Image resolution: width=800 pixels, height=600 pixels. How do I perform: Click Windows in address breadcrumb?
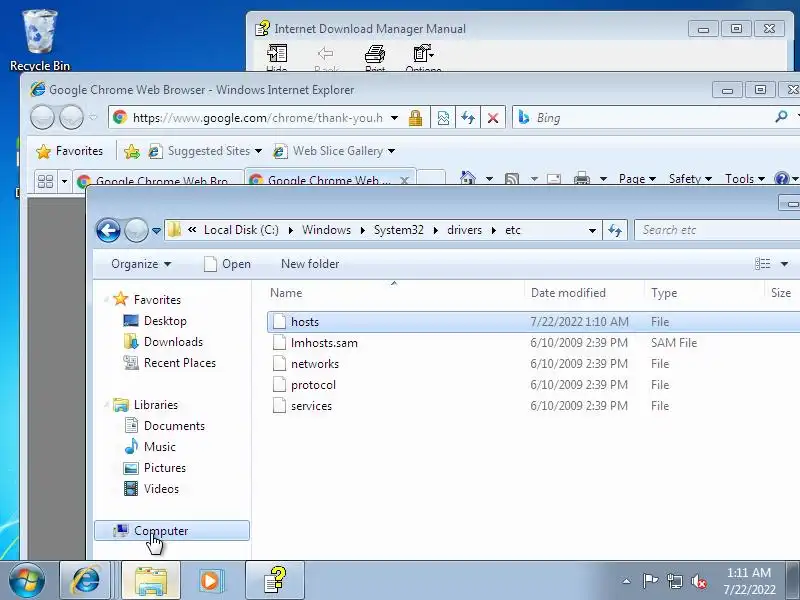pos(327,230)
